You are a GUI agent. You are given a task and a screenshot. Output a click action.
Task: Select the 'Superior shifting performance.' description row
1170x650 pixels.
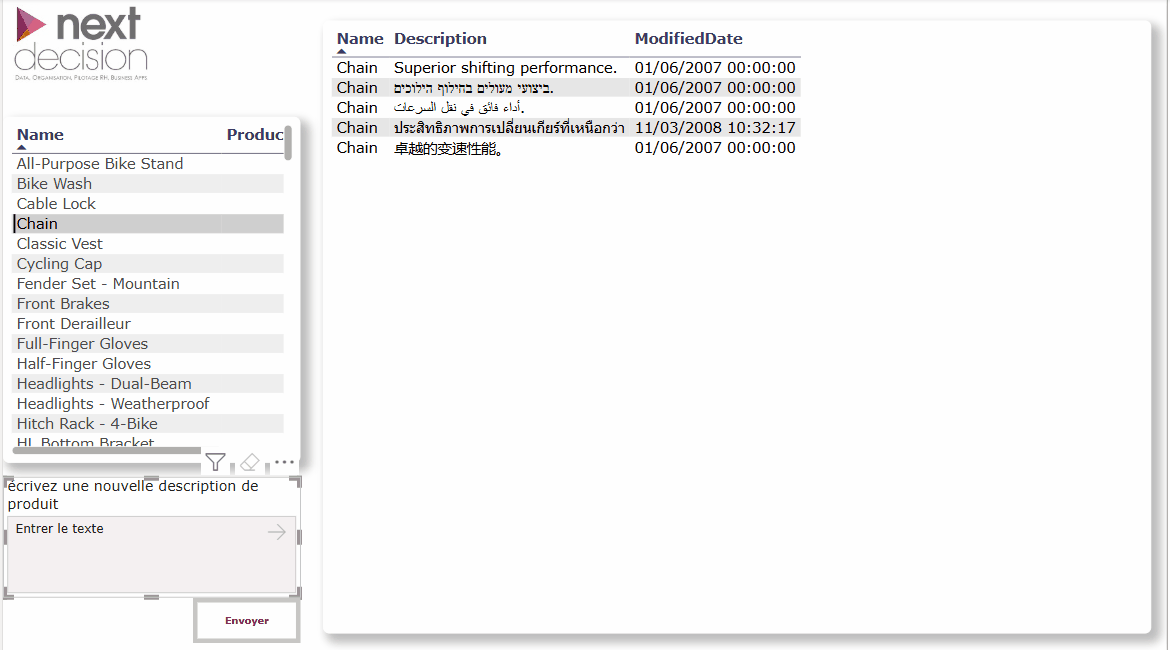coord(505,68)
